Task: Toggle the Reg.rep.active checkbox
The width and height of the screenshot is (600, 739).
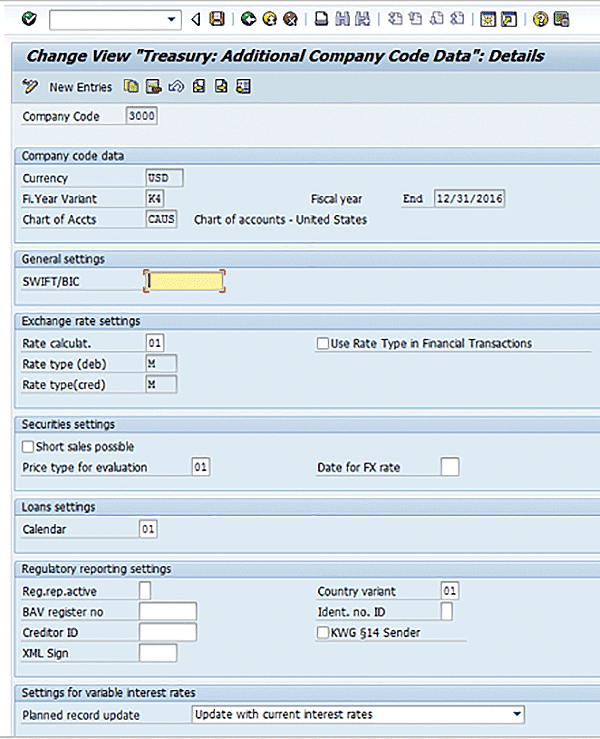Action: (145, 591)
